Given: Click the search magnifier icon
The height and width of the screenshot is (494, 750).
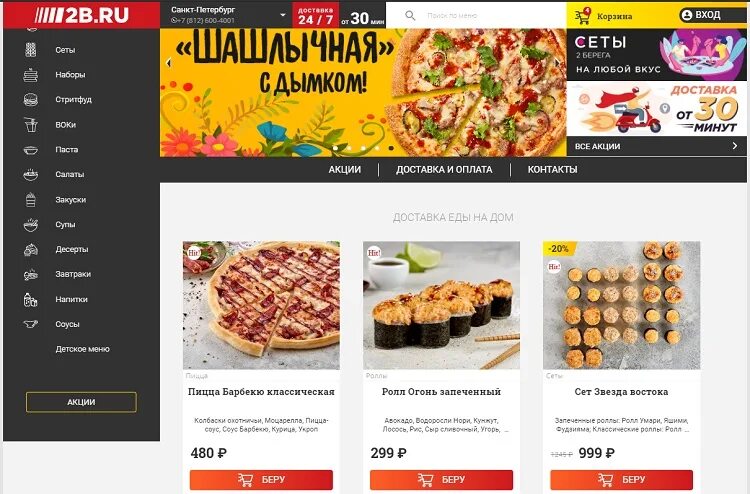Looking at the screenshot, I should [x=410, y=15].
